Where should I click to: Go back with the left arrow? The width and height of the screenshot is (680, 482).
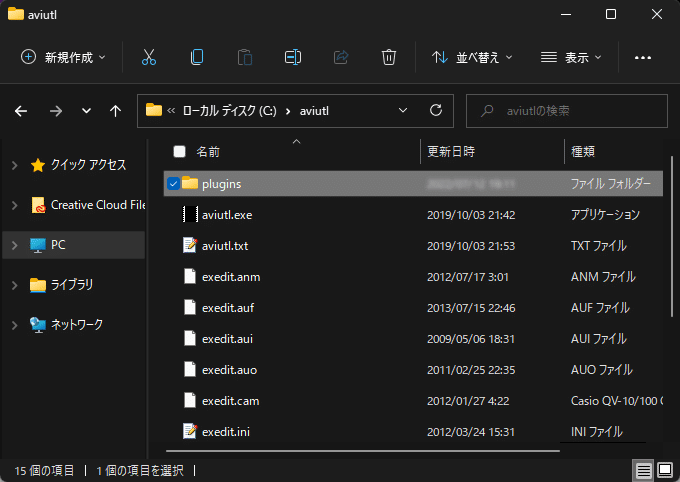21,111
